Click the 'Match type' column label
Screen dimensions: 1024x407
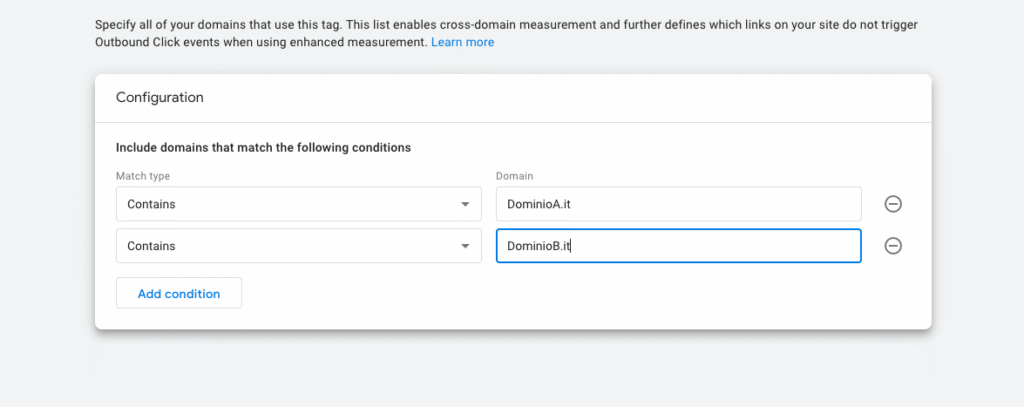(x=143, y=176)
